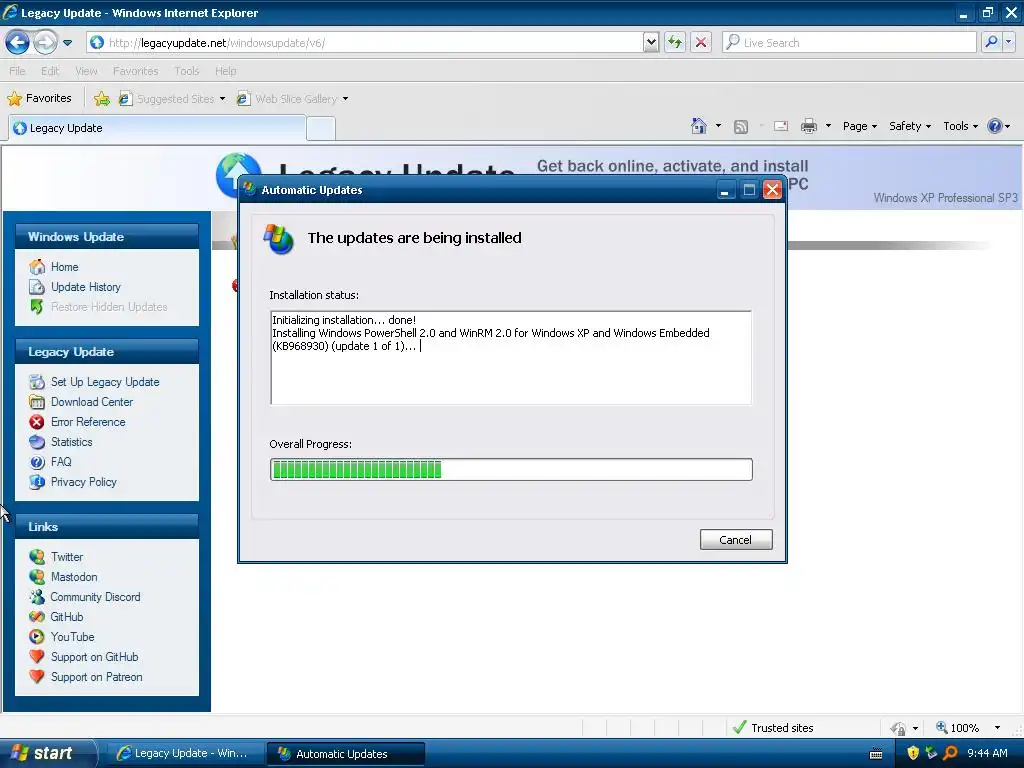This screenshot has height=768, width=1024.
Task: Click Trusted sites security zone status
Action: pos(773,728)
